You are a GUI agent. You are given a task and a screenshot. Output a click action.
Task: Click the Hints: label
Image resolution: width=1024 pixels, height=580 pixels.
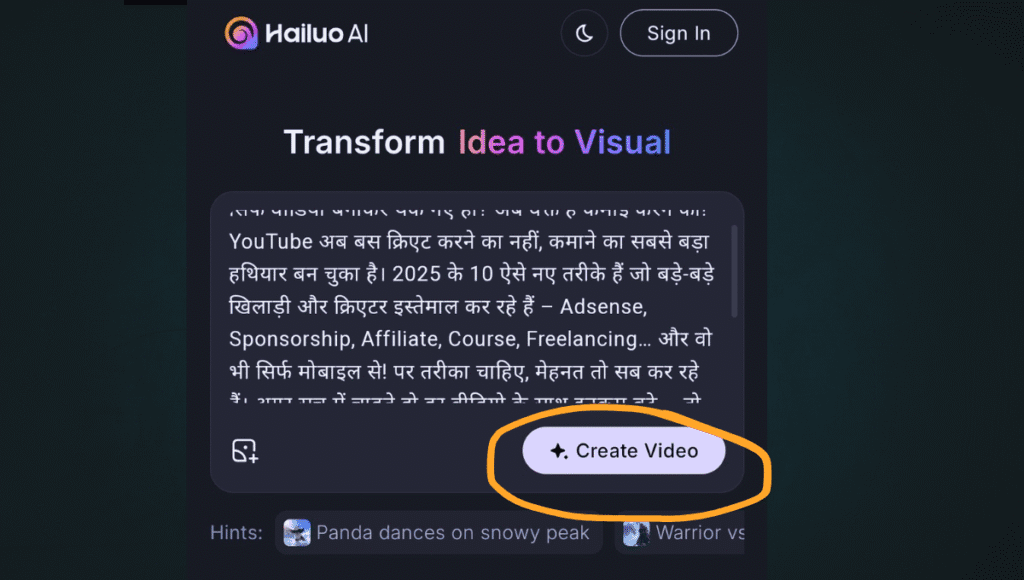coord(236,533)
